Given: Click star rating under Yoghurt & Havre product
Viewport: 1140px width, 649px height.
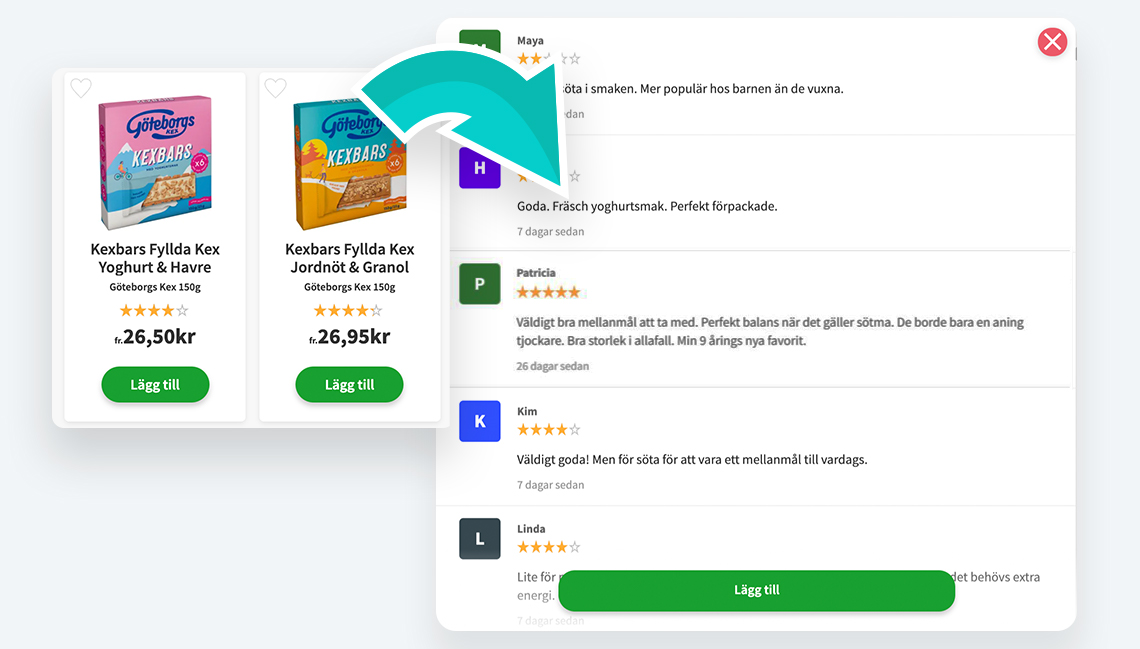Looking at the screenshot, I should click(154, 310).
